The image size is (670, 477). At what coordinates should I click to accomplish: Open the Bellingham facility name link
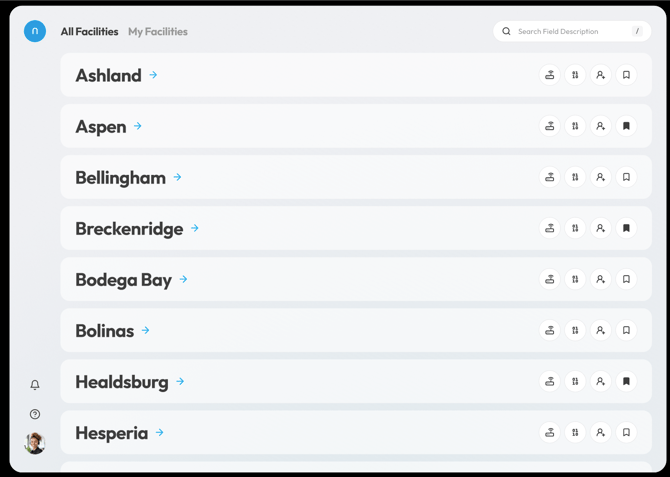coord(120,178)
